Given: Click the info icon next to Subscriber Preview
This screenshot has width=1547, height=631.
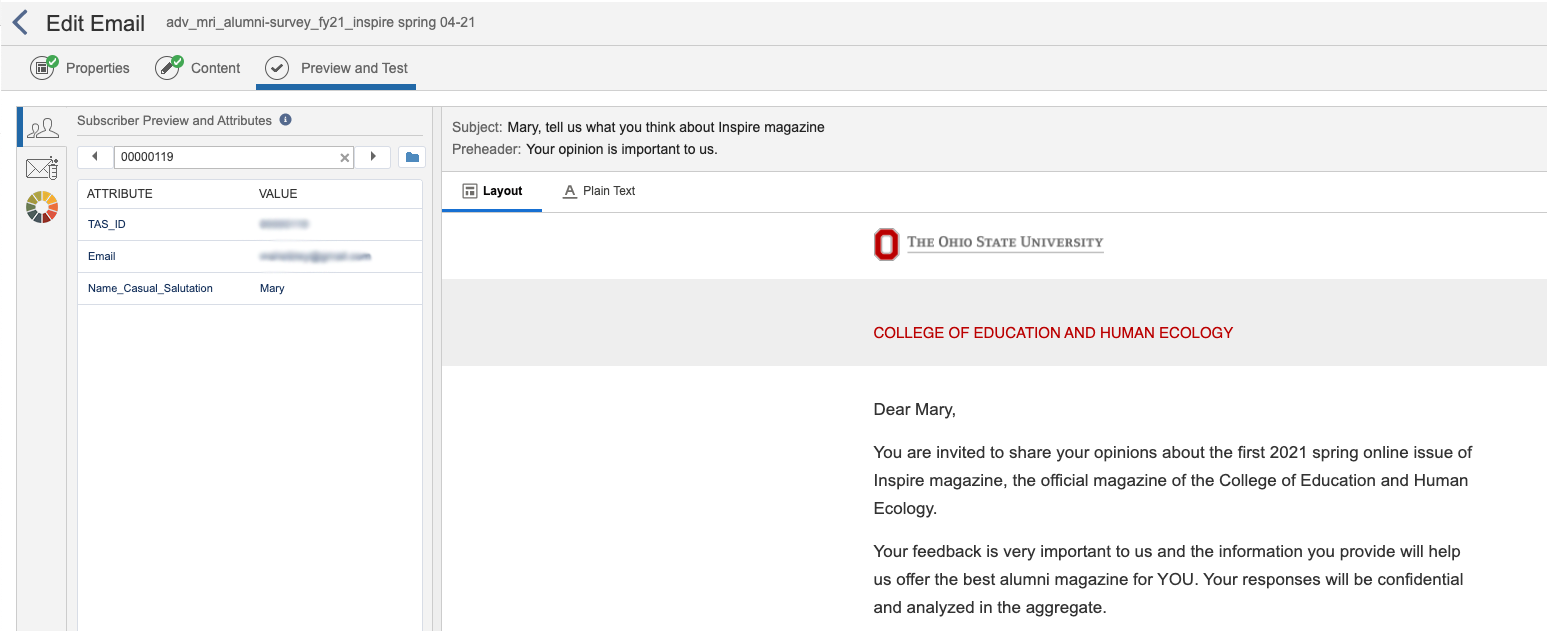Looking at the screenshot, I should point(286,119).
